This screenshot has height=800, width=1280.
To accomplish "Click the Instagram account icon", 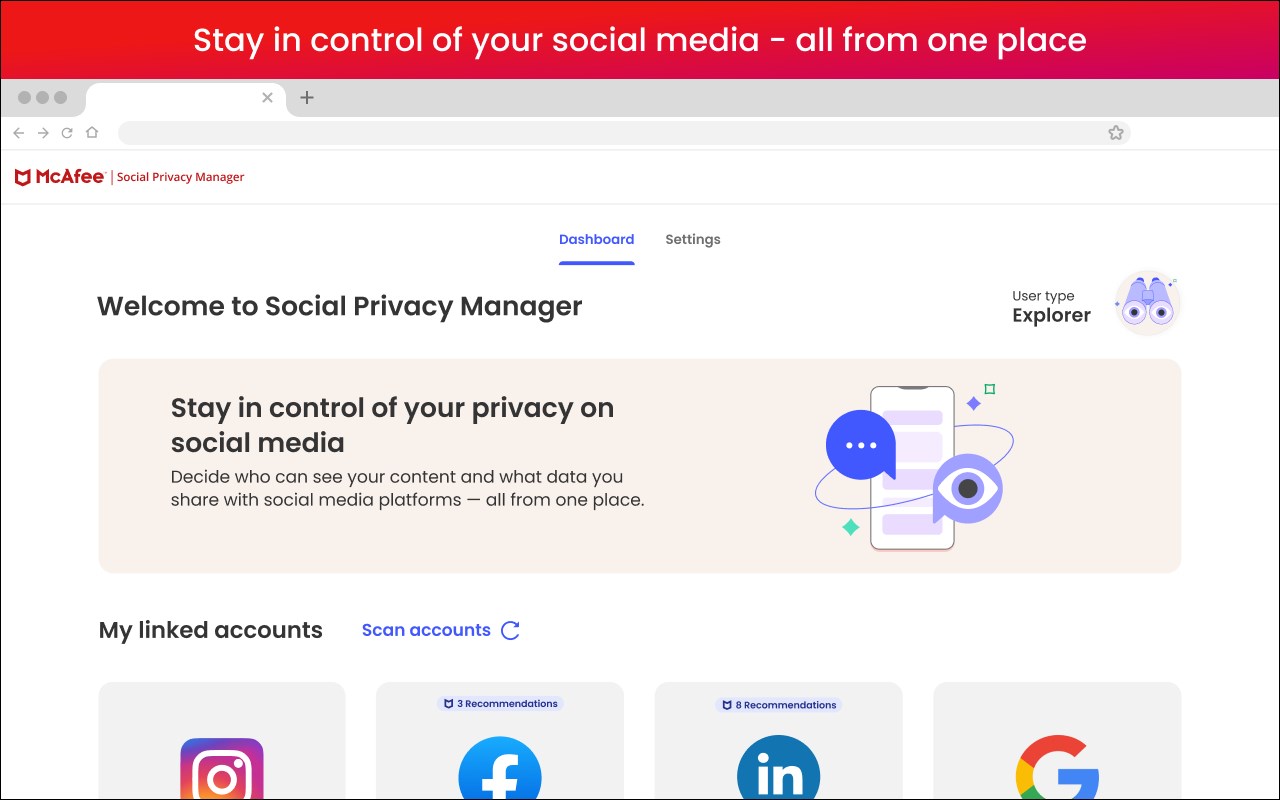I will [x=222, y=770].
